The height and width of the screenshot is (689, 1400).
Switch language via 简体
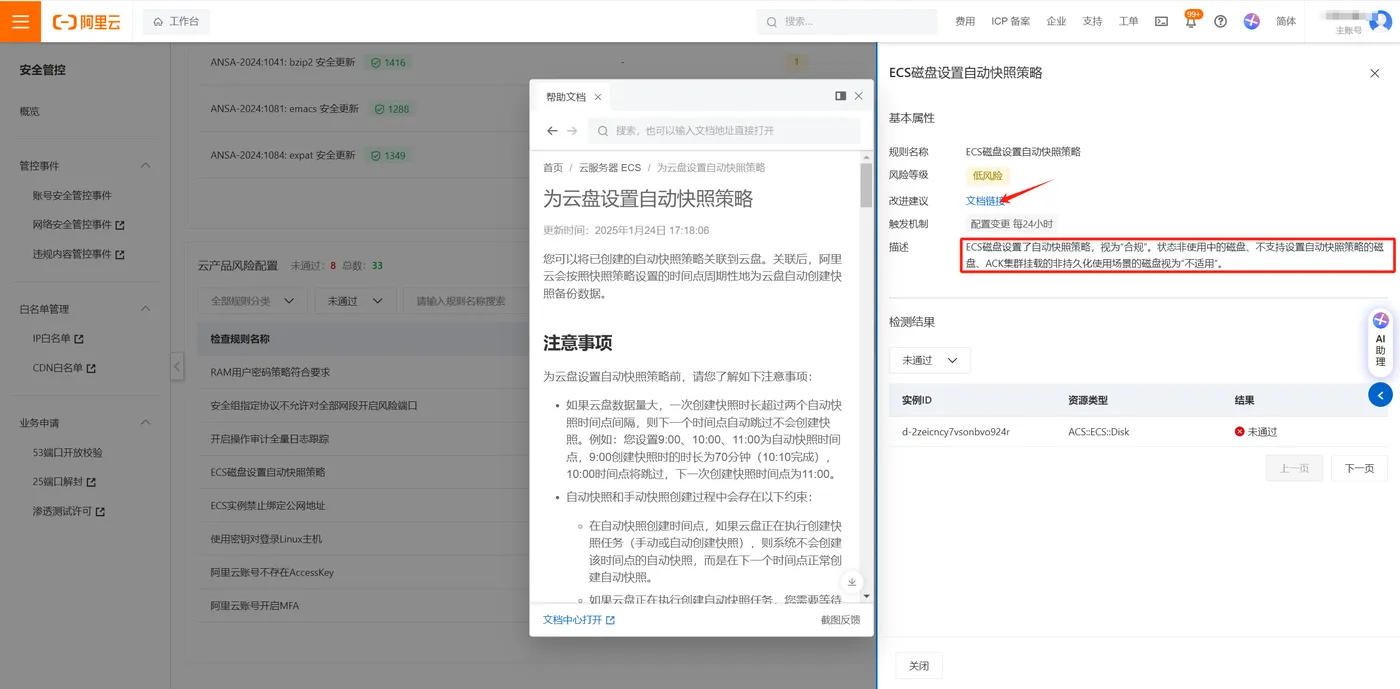(1286, 21)
